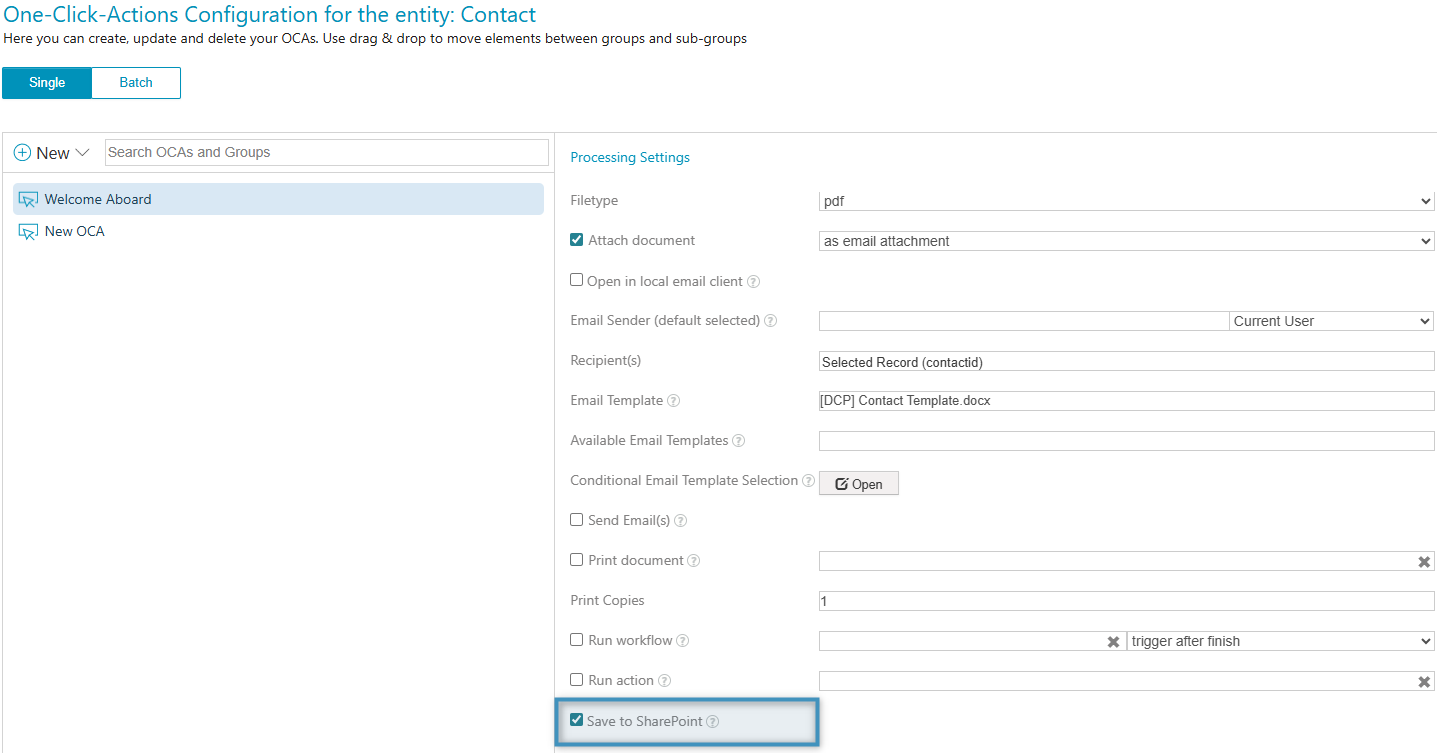Open the trigger after finish dropdown

(x=1280, y=641)
